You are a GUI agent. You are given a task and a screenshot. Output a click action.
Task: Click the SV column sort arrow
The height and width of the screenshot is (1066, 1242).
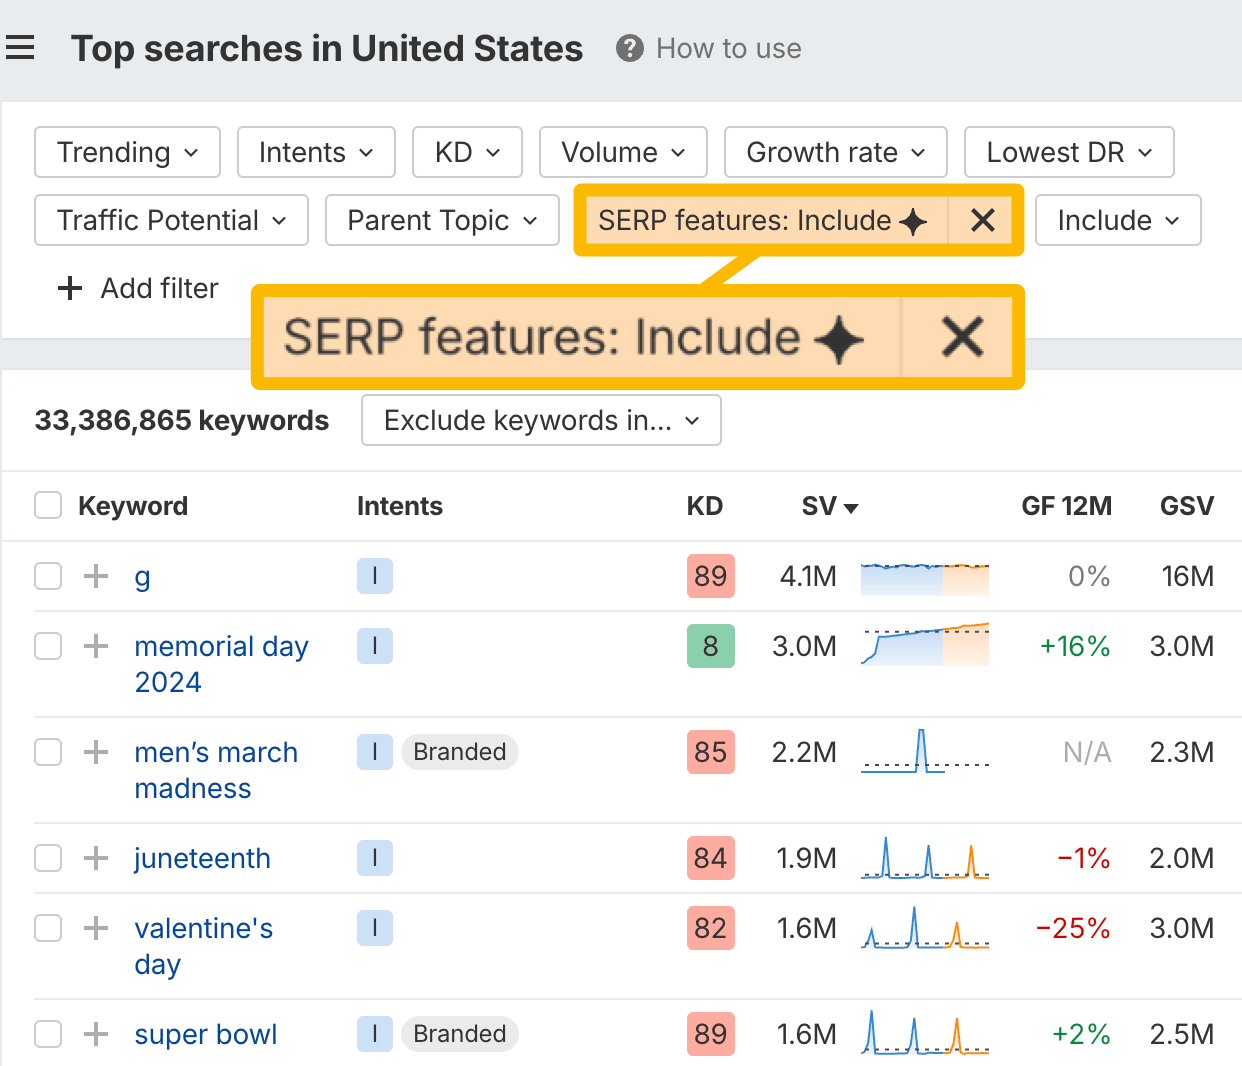(x=852, y=507)
